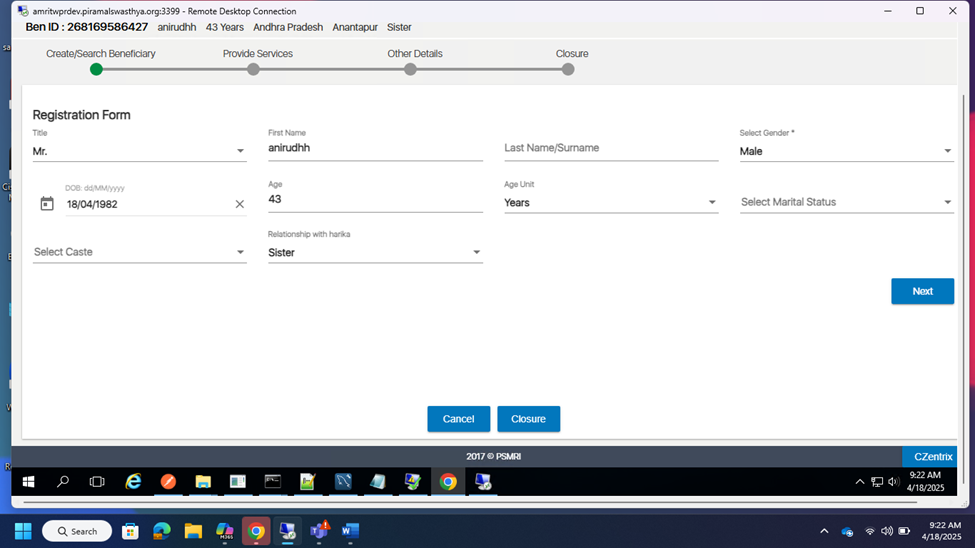Open Microsoft Teams in local taskbar
This screenshot has width=975, height=548.
click(x=319, y=531)
